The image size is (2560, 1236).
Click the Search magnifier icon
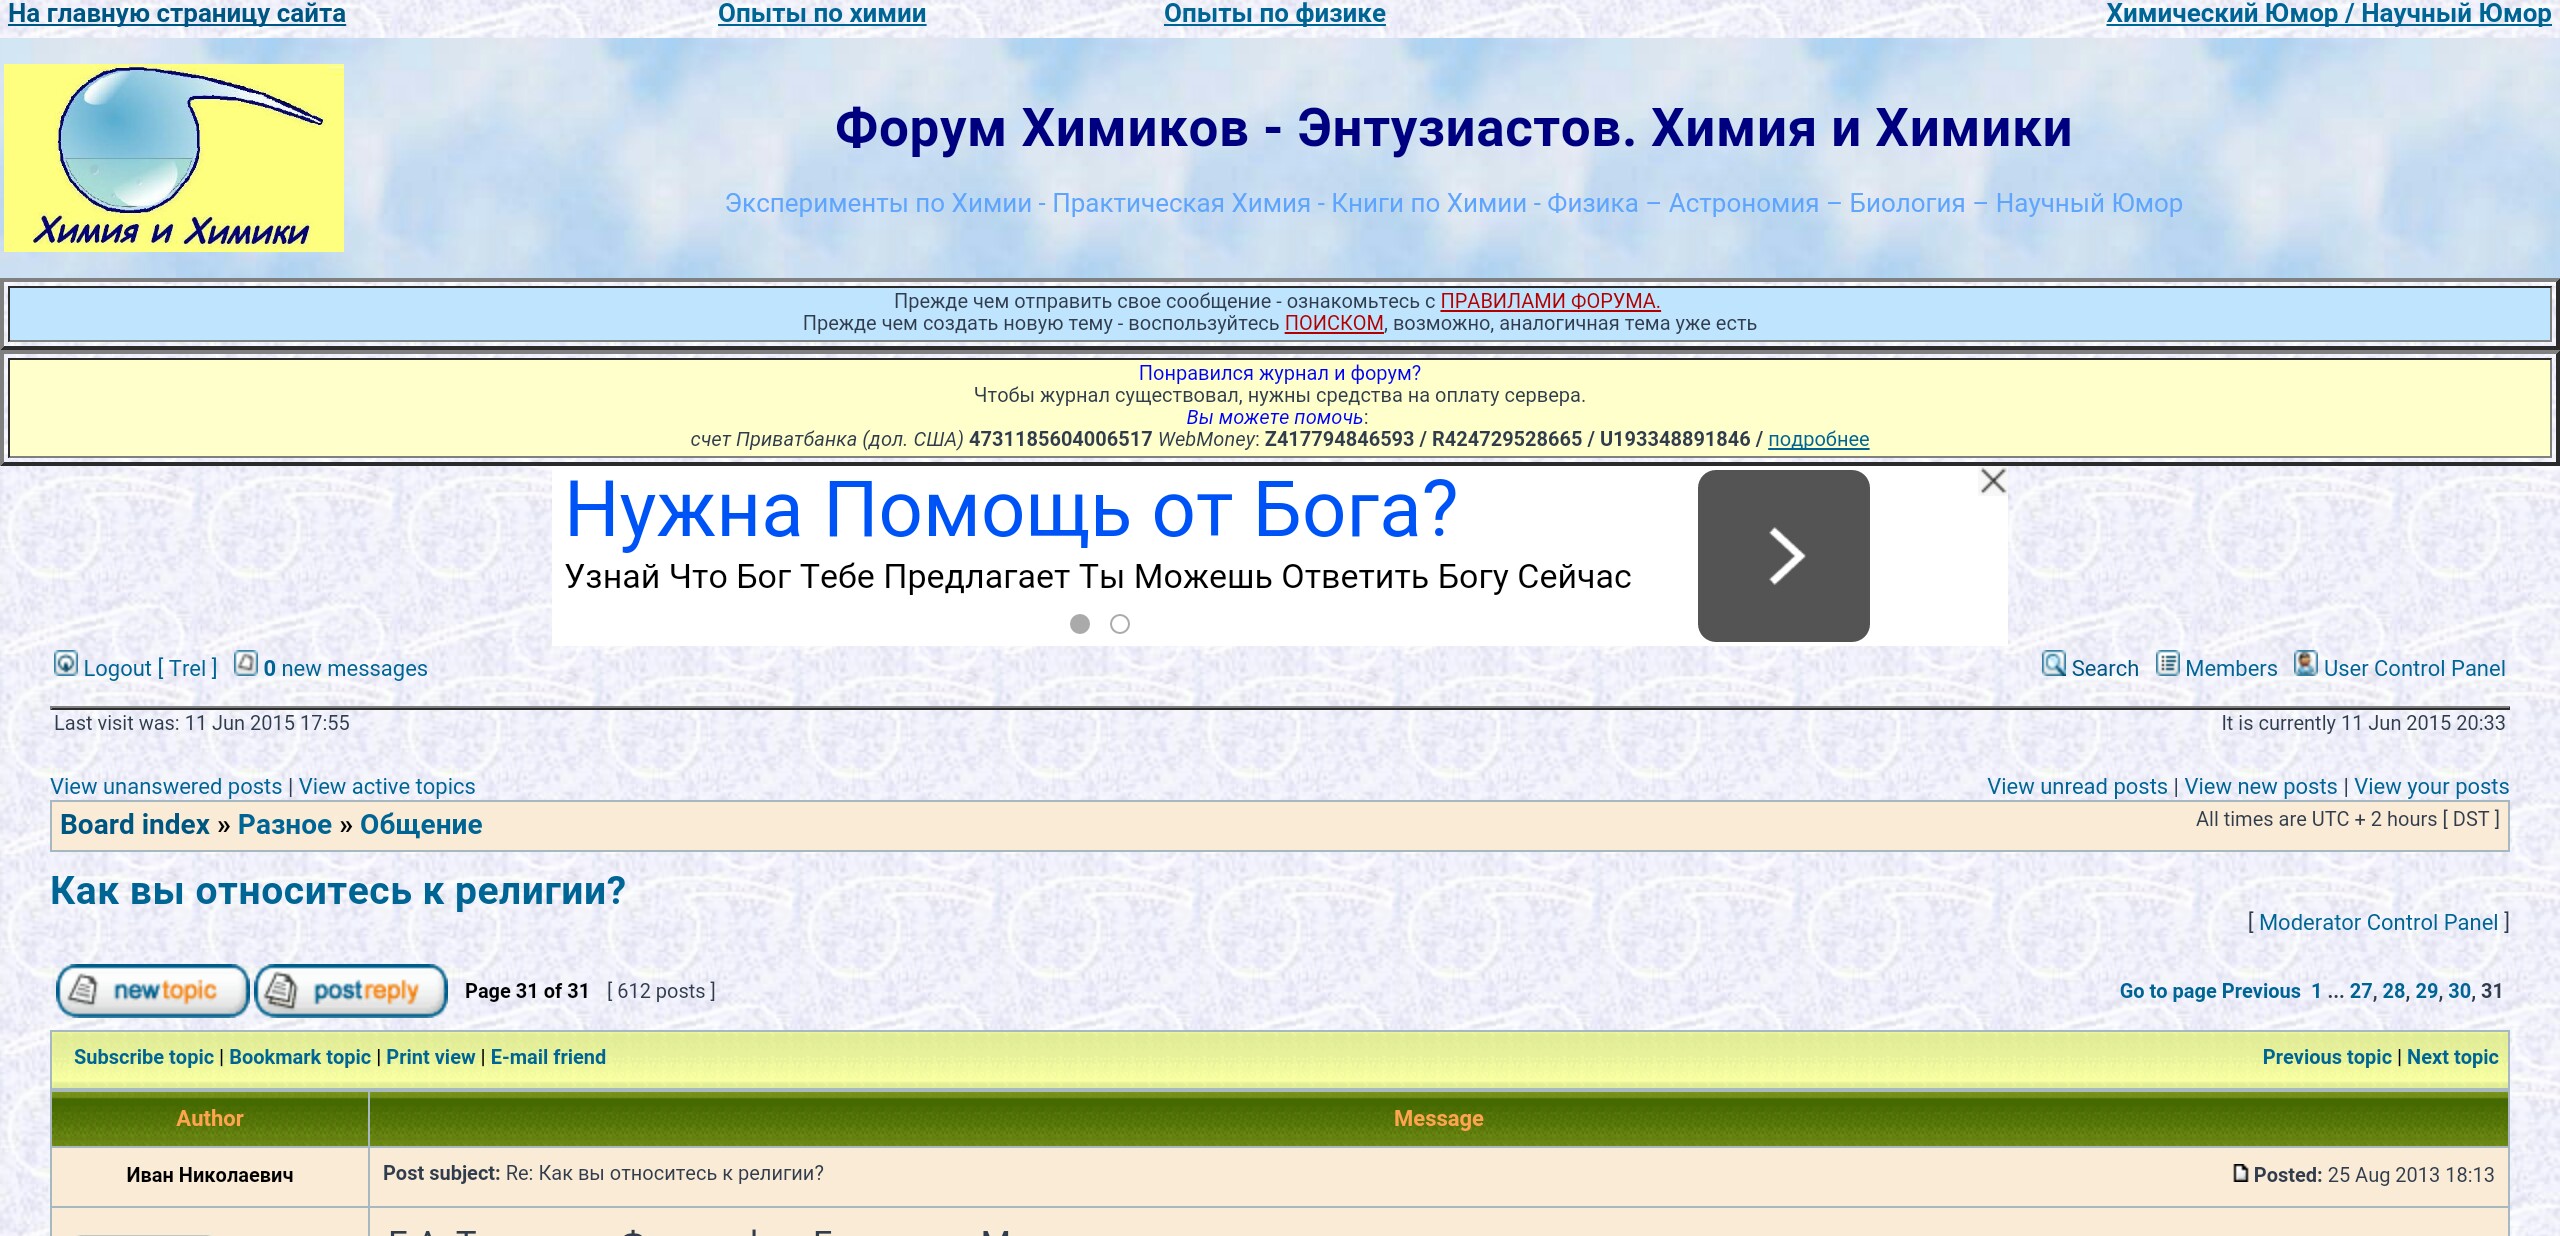tap(2053, 664)
